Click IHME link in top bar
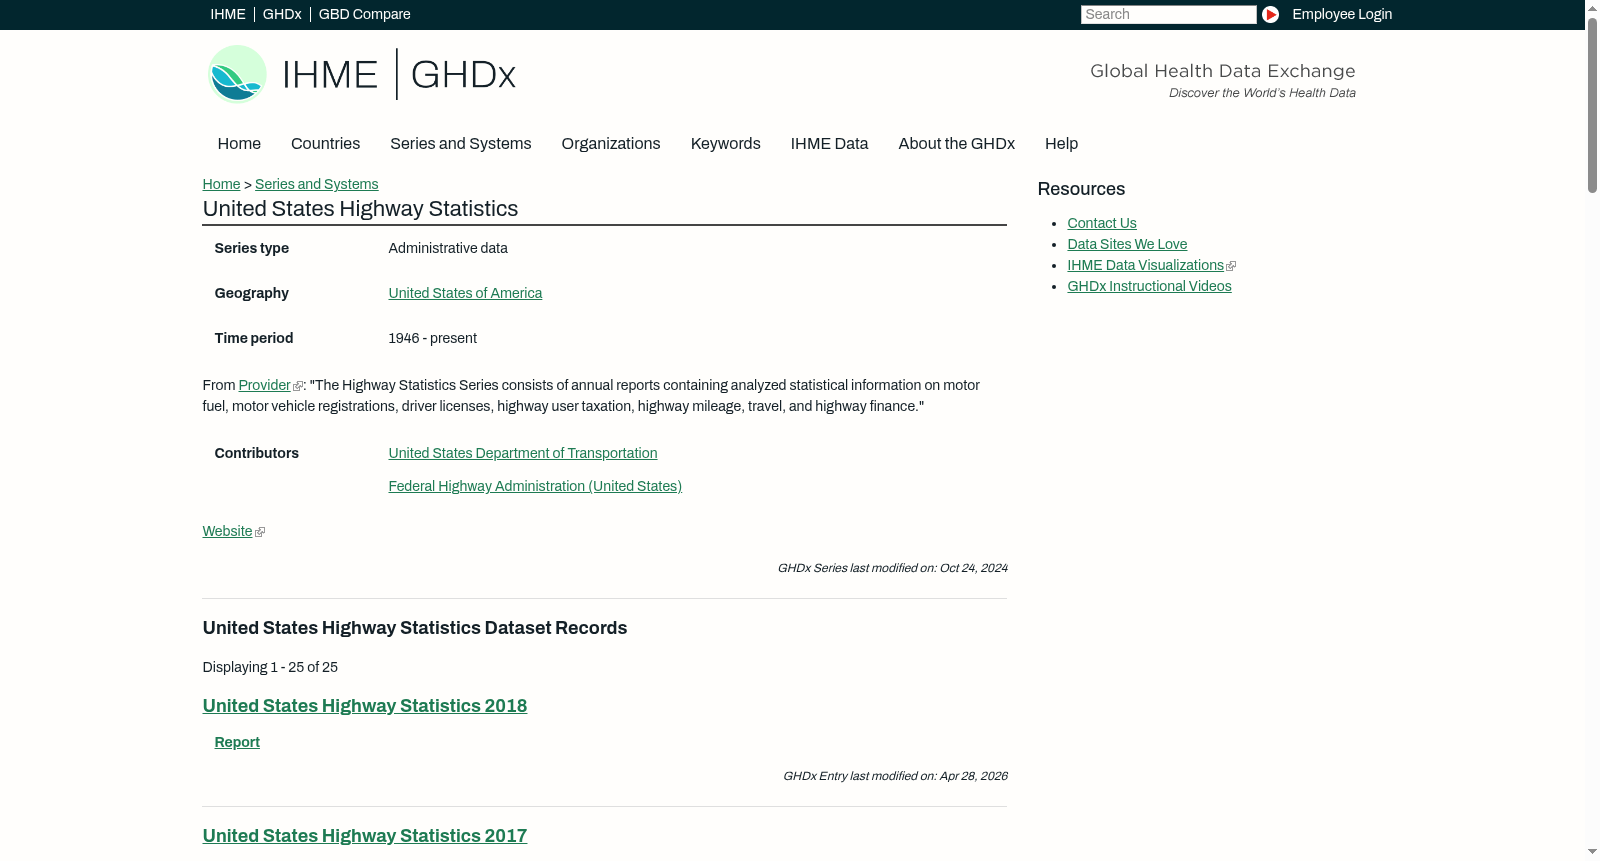Screen dimensions: 1600x861 coord(228,14)
